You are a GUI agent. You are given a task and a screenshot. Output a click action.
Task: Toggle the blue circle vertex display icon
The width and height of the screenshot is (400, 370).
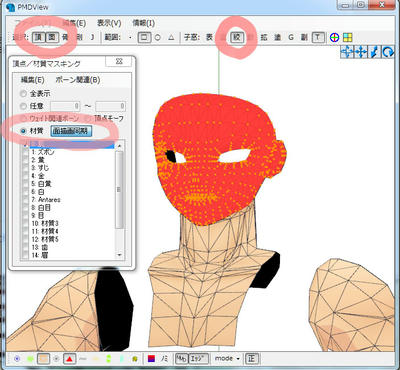coord(17,359)
